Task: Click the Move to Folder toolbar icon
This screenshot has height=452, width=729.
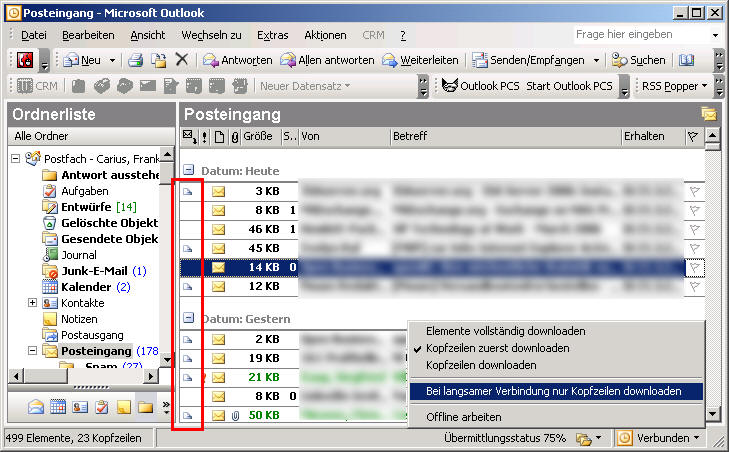Action: click(159, 60)
